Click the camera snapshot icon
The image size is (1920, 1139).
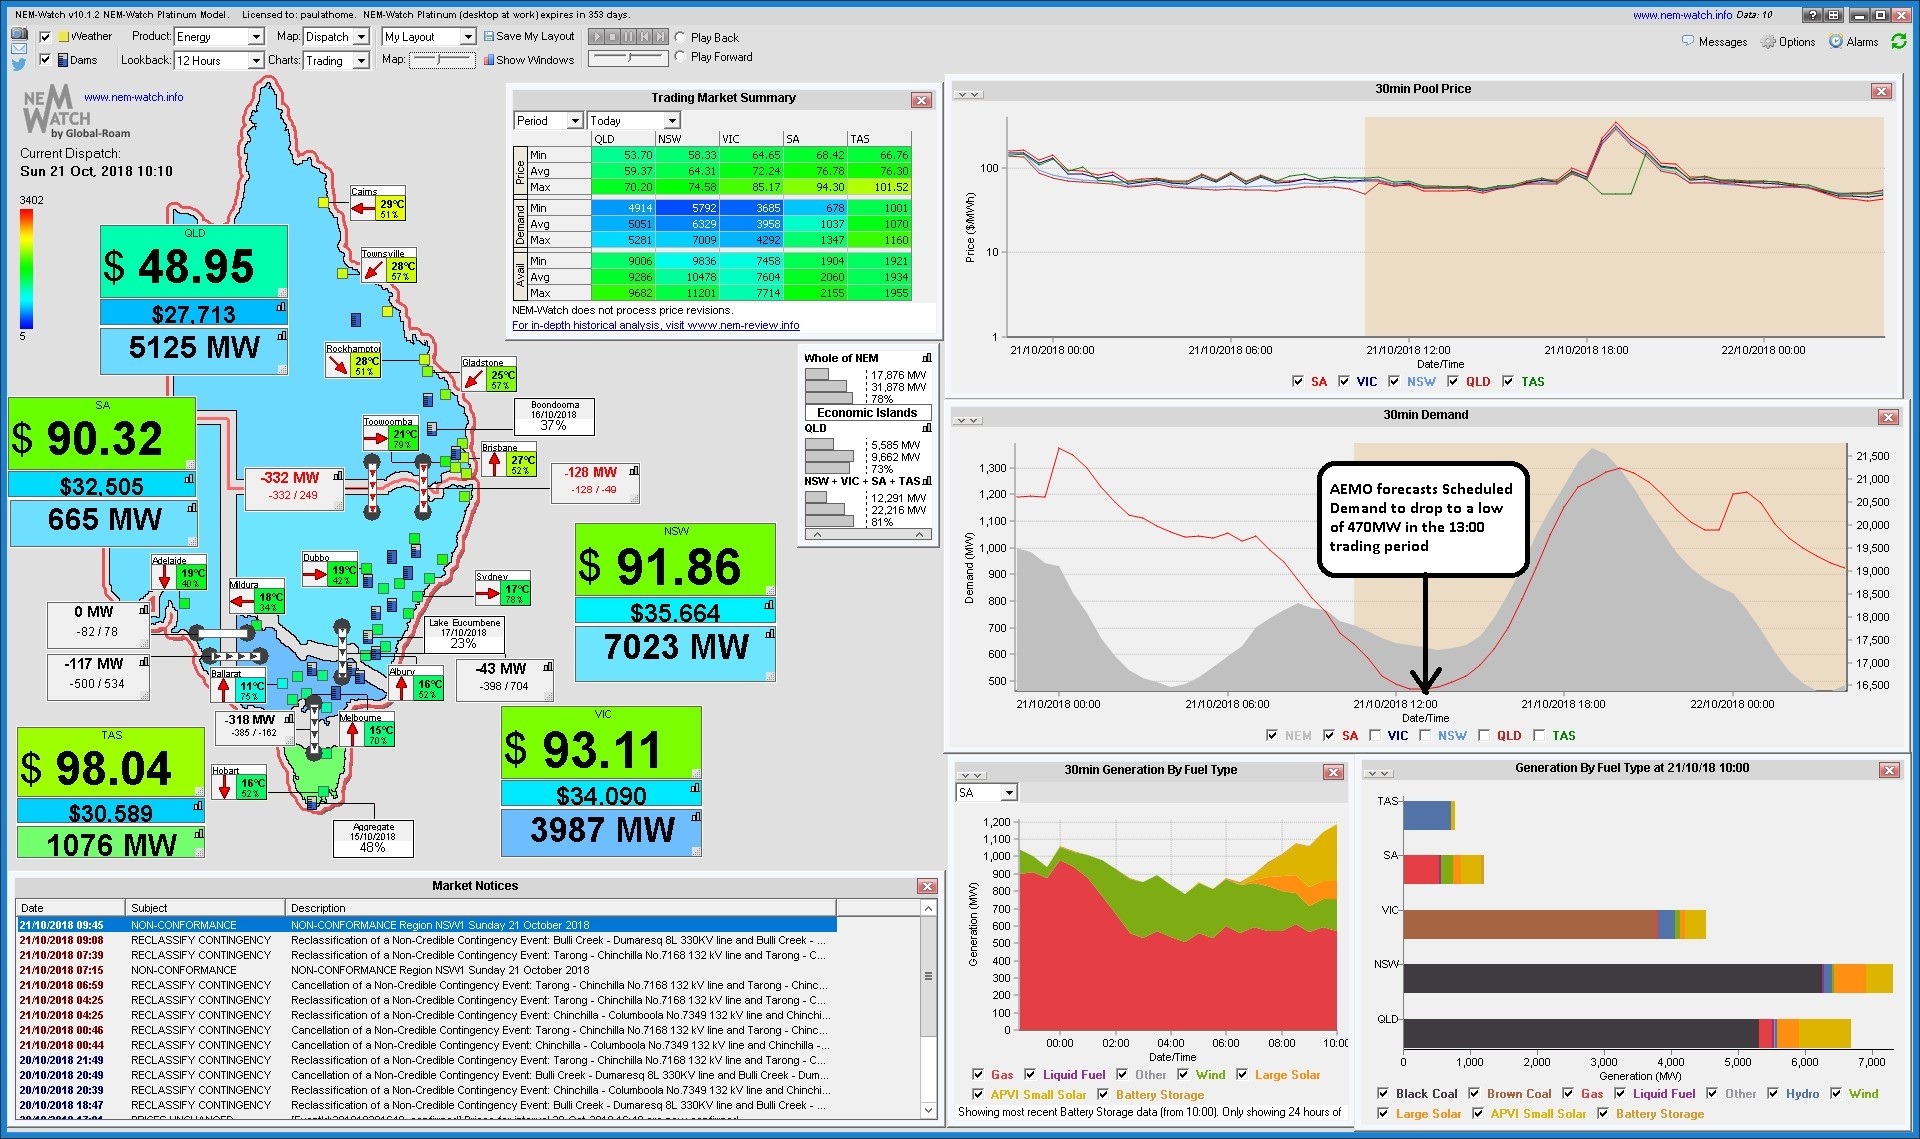(19, 33)
